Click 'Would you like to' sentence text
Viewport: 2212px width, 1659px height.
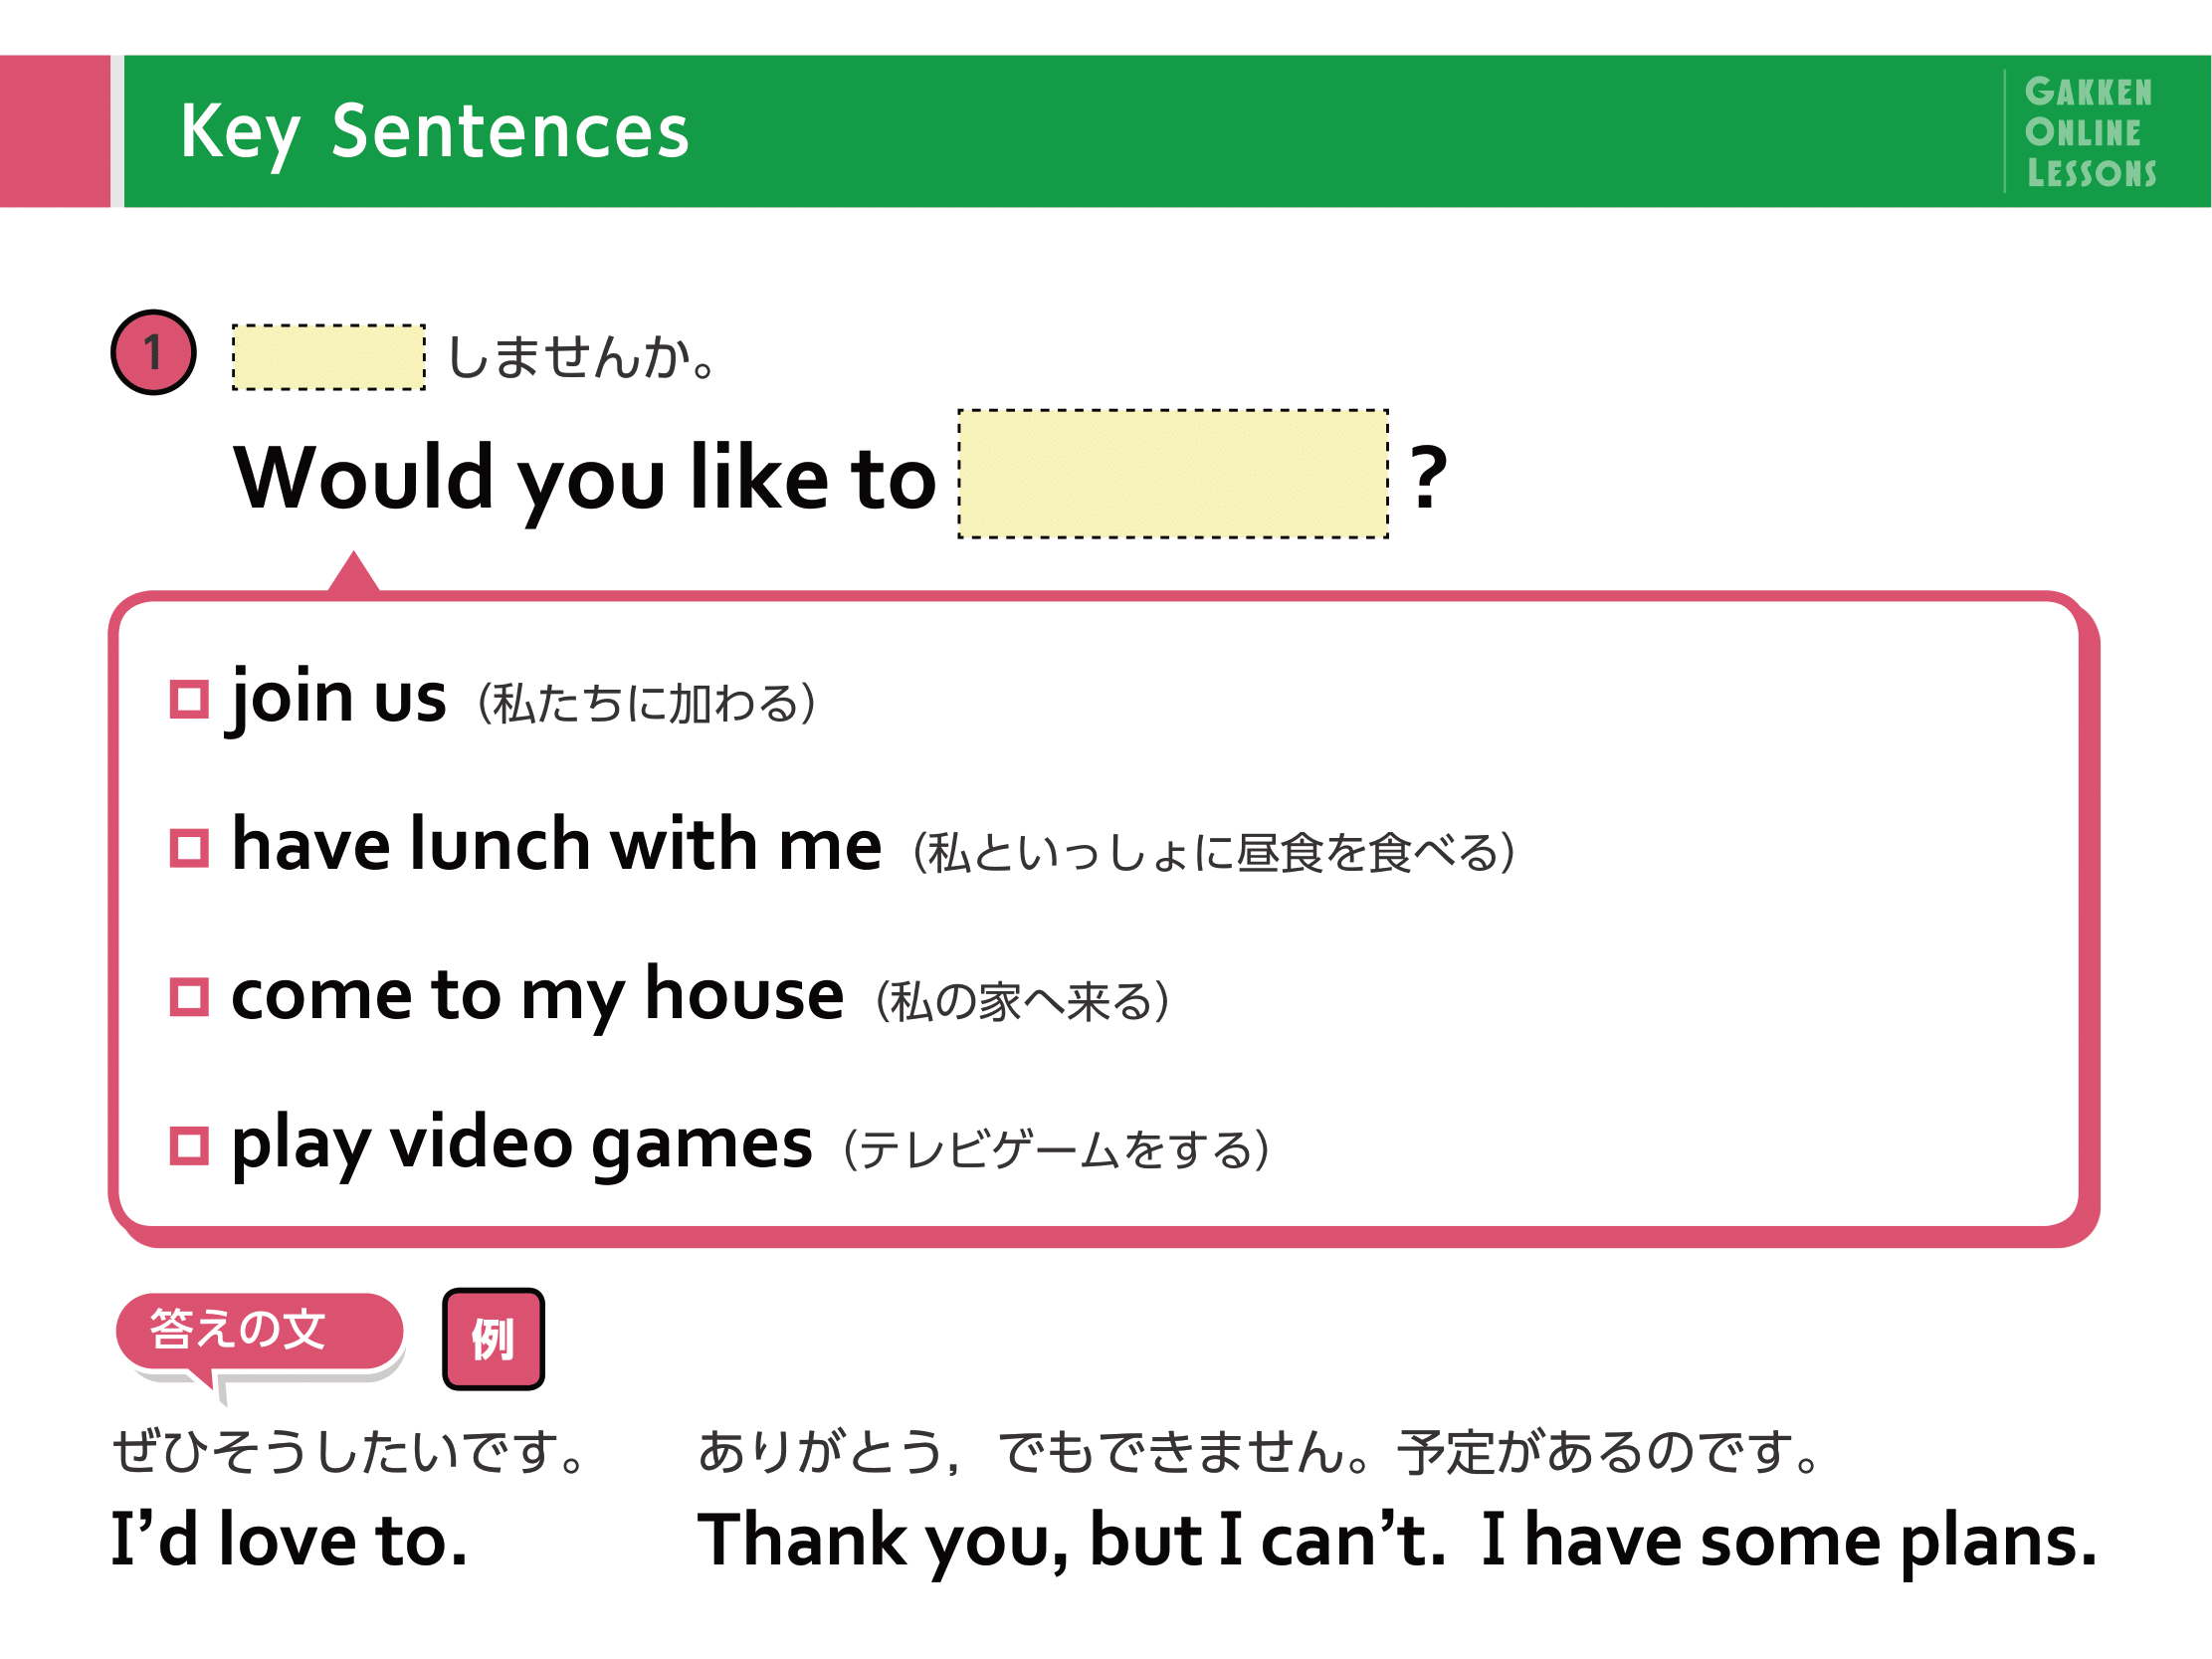(x=585, y=480)
